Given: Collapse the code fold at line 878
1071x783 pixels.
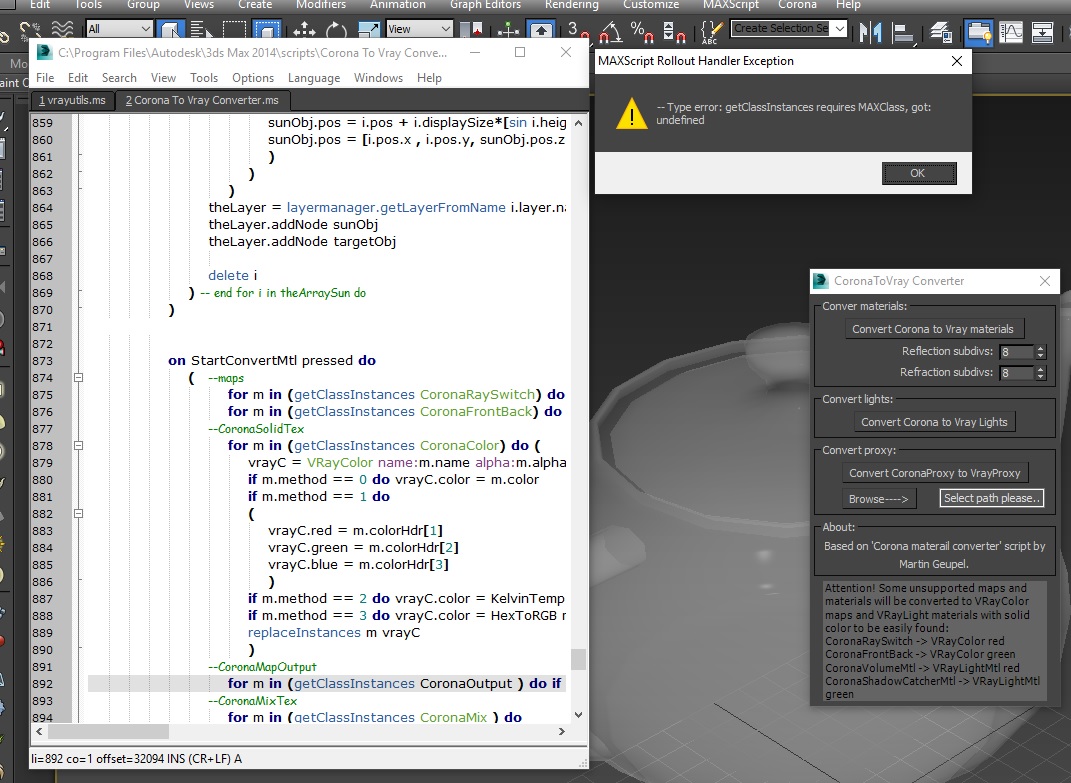Looking at the screenshot, I should (79, 445).
